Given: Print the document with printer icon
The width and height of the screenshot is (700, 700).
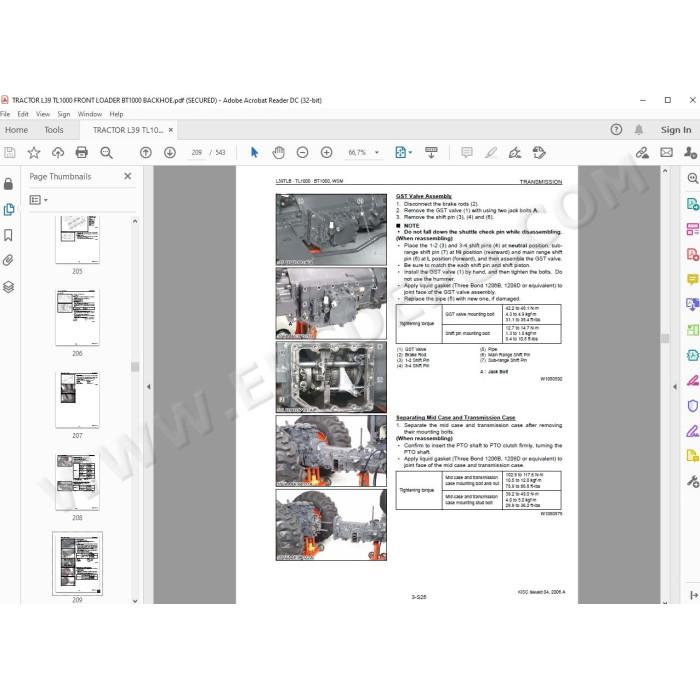Looking at the screenshot, I should click(x=82, y=153).
